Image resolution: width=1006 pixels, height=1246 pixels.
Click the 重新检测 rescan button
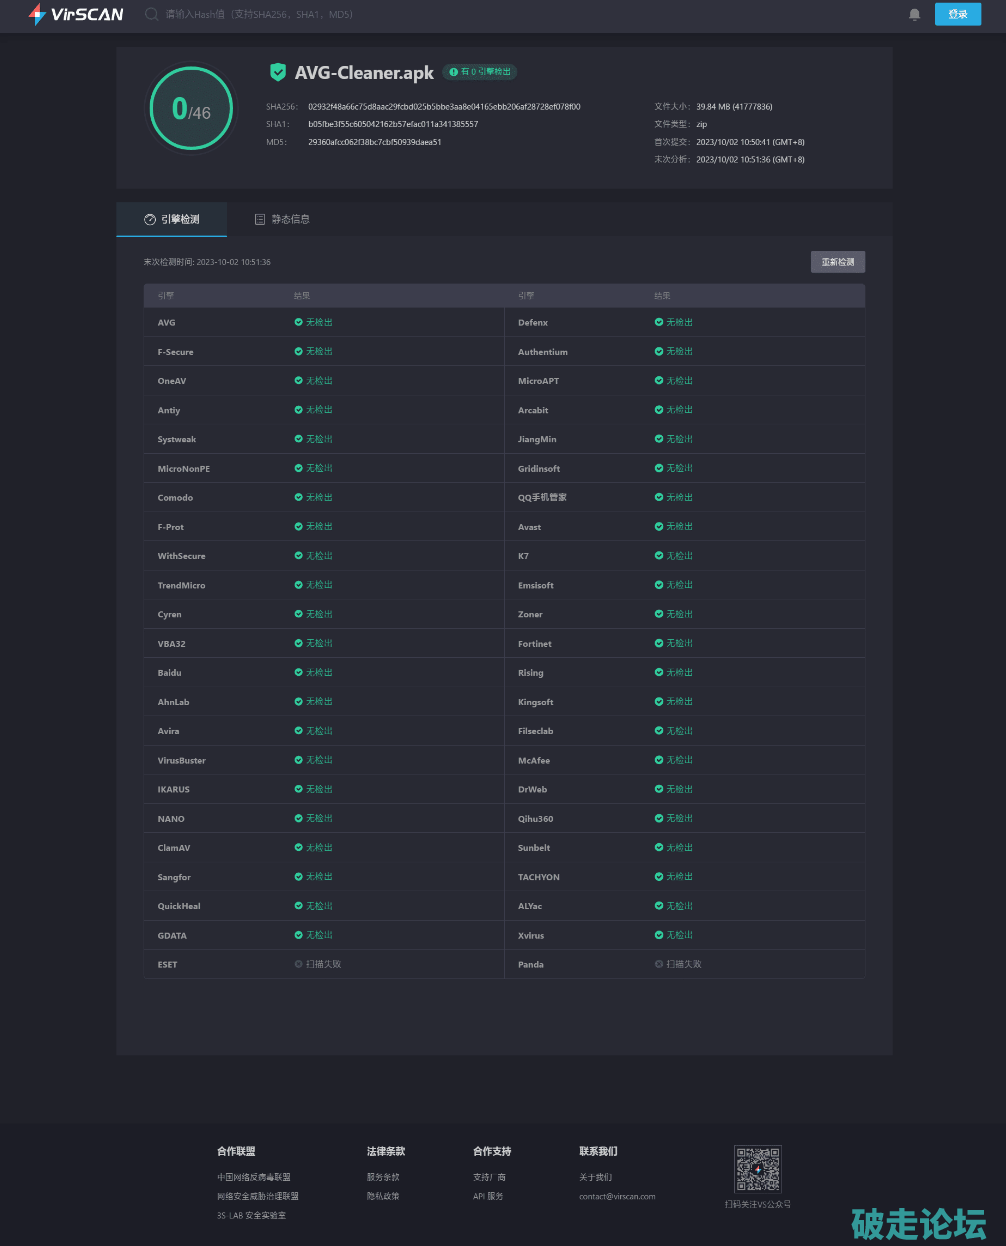pyautogui.click(x=837, y=262)
